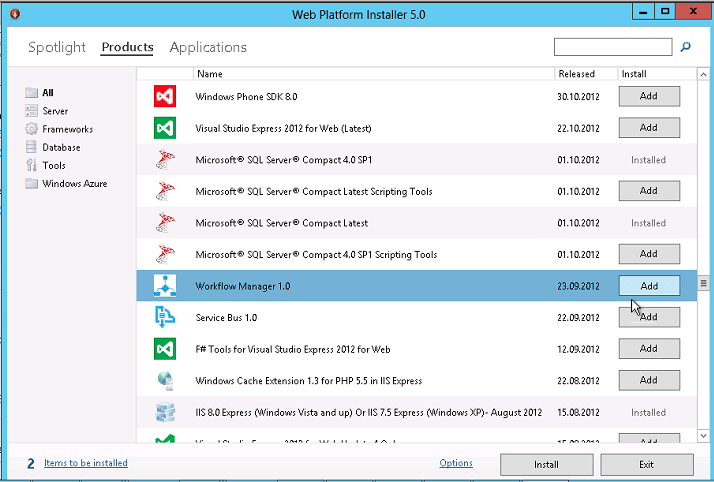Click the SQL Server Compact 4.0 SP1 icon
714x482 pixels.
pos(165,160)
